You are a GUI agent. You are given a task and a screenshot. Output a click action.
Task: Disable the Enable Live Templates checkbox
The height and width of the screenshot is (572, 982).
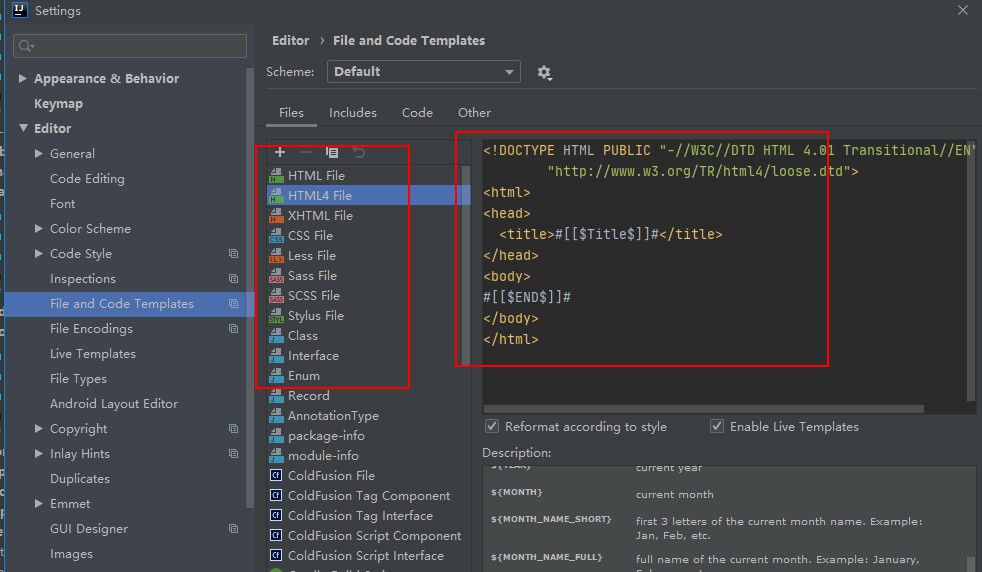(717, 427)
